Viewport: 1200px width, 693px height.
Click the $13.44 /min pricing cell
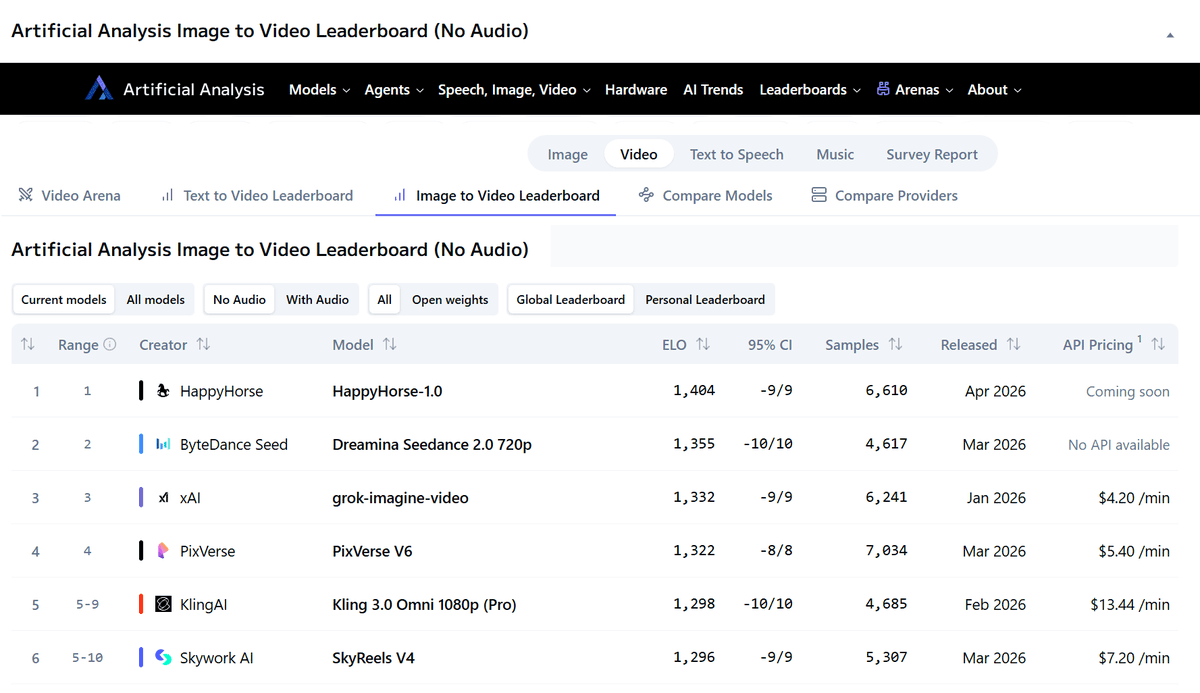tap(1130, 604)
